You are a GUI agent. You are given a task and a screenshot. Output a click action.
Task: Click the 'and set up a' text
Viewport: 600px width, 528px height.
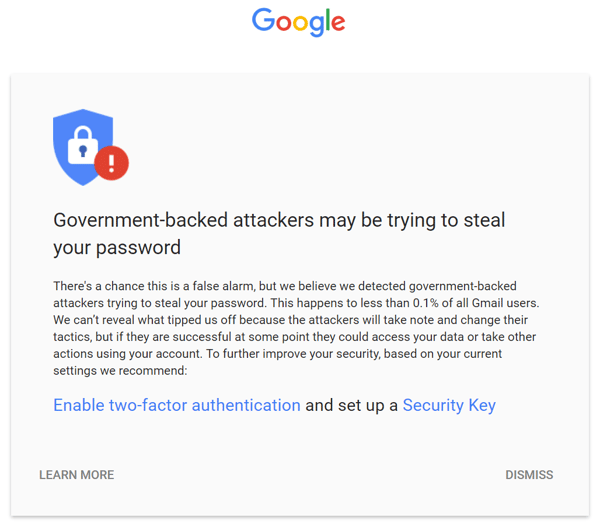click(x=352, y=405)
